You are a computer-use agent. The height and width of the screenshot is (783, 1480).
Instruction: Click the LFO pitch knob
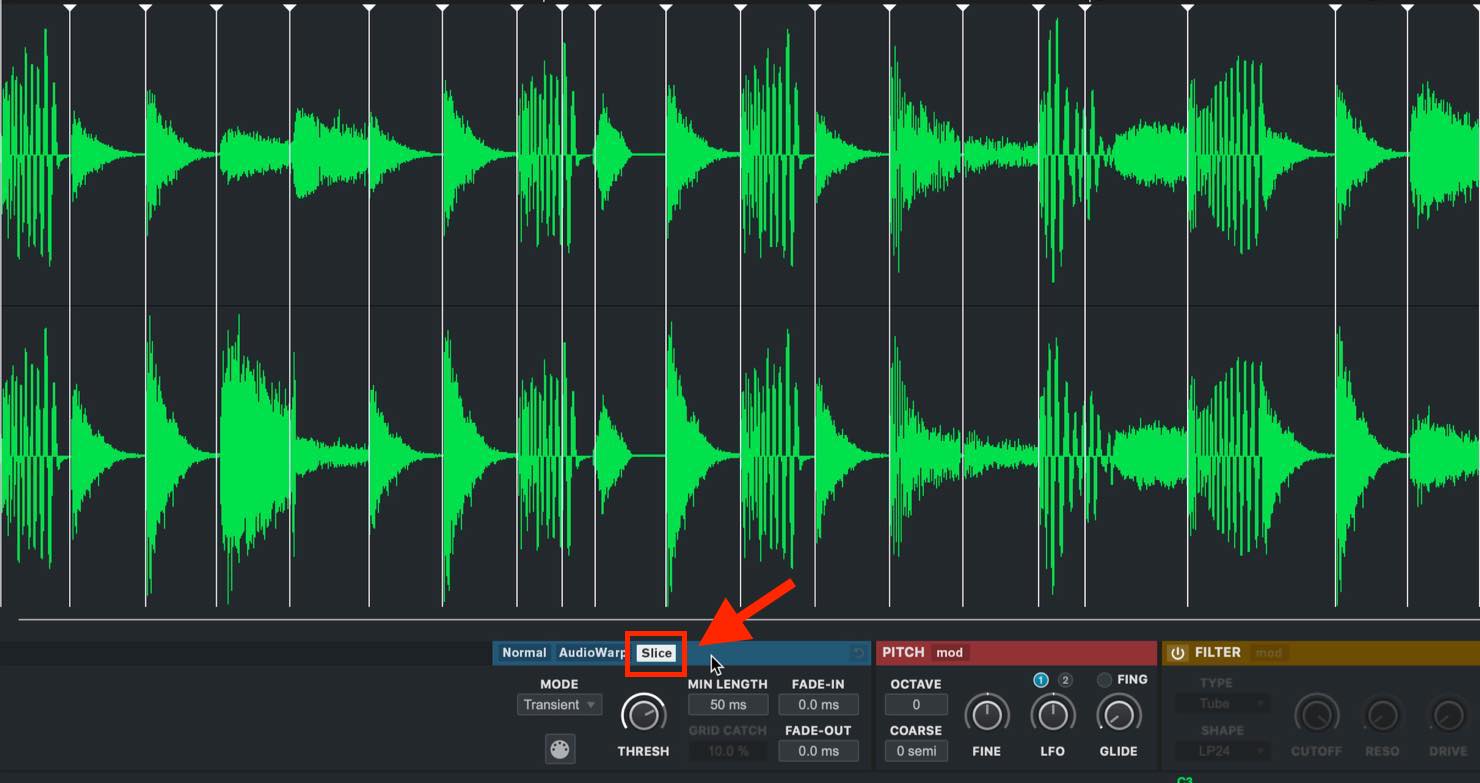coord(1053,715)
